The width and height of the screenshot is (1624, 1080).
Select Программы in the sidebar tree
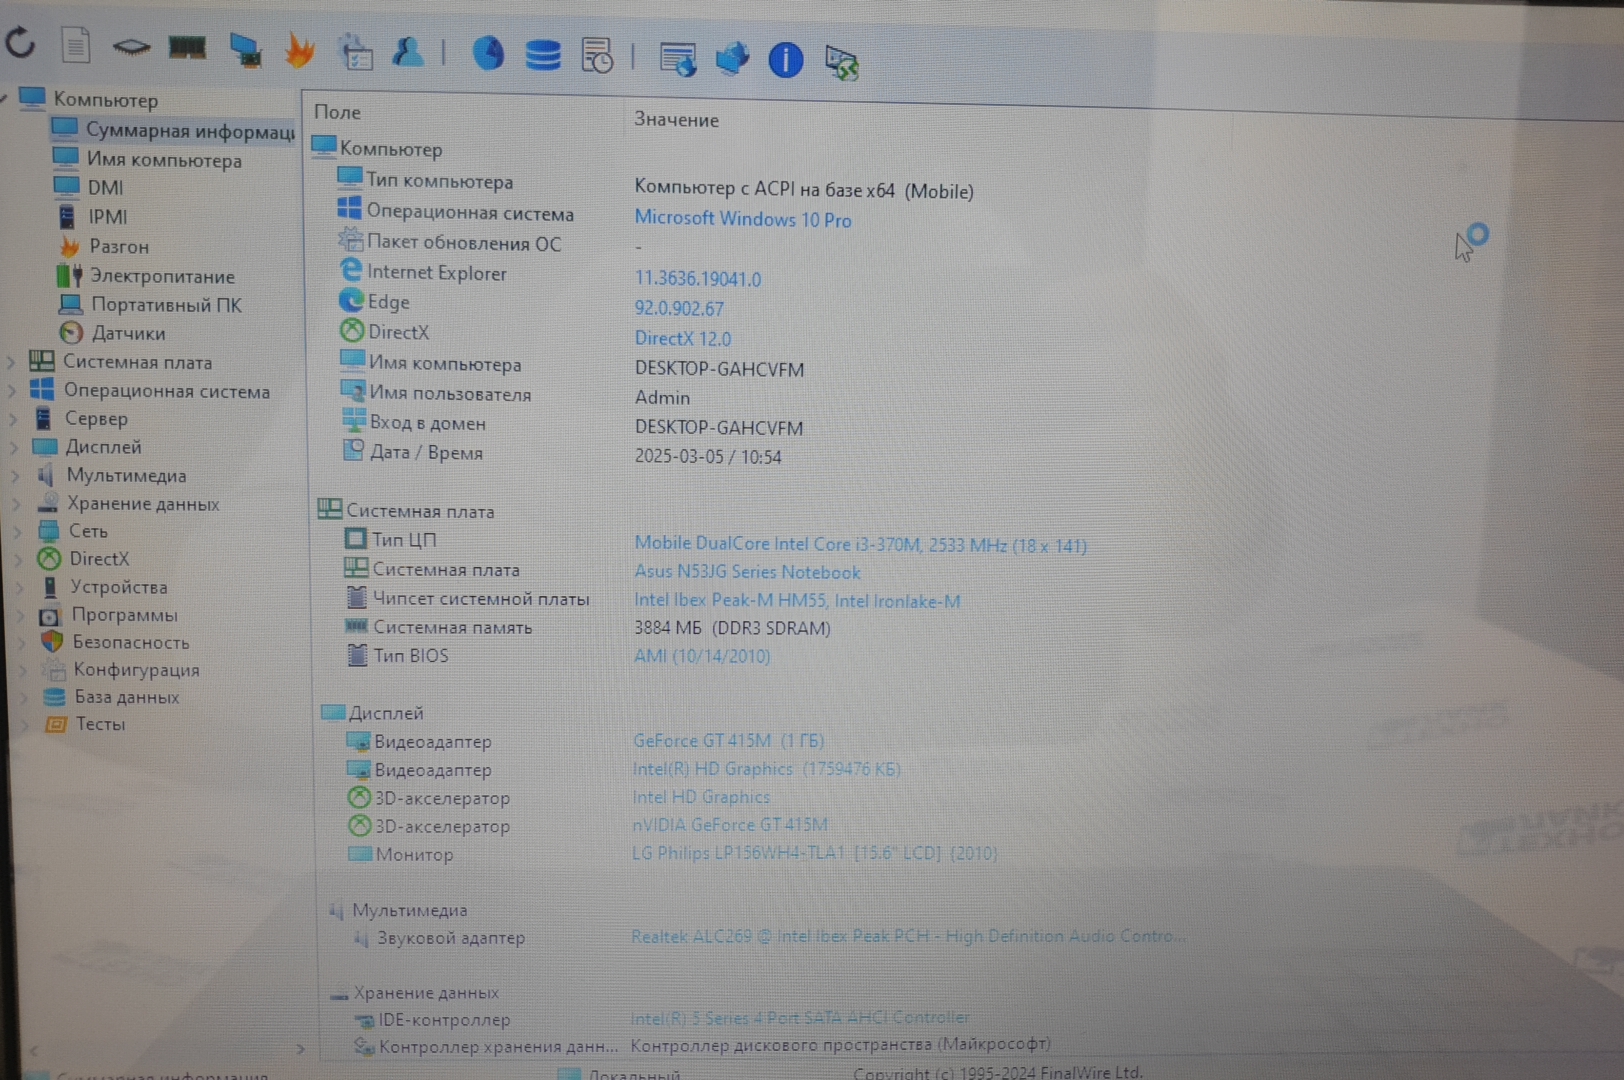[x=124, y=615]
